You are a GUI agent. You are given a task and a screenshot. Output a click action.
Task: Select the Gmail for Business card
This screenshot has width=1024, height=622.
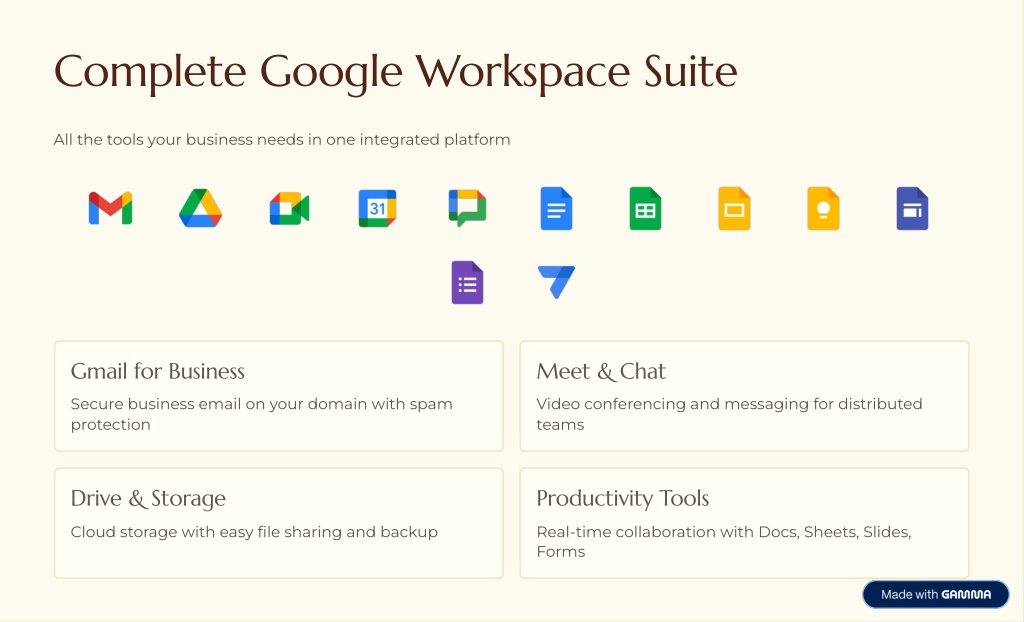[278, 396]
